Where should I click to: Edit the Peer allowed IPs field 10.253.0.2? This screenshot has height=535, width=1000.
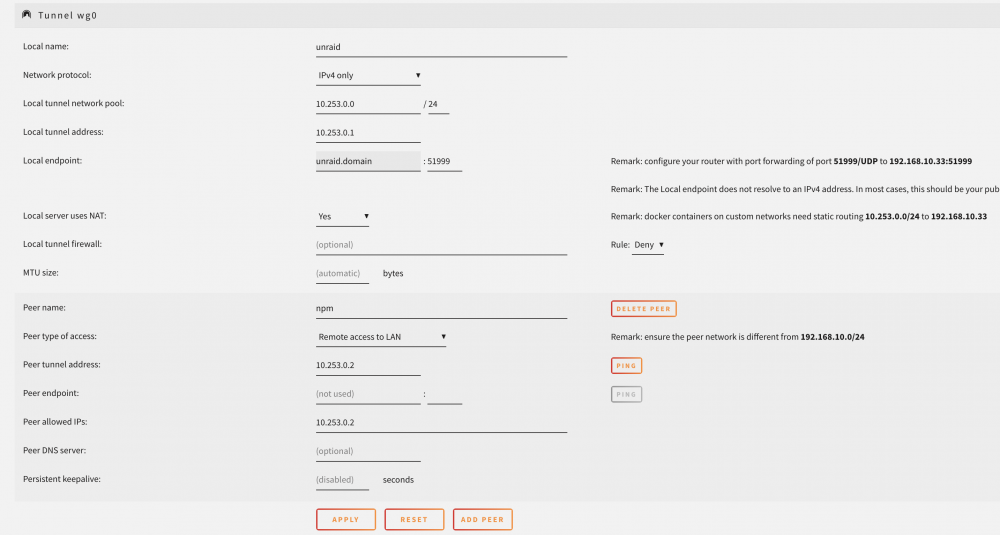pyautogui.click(x=441, y=423)
